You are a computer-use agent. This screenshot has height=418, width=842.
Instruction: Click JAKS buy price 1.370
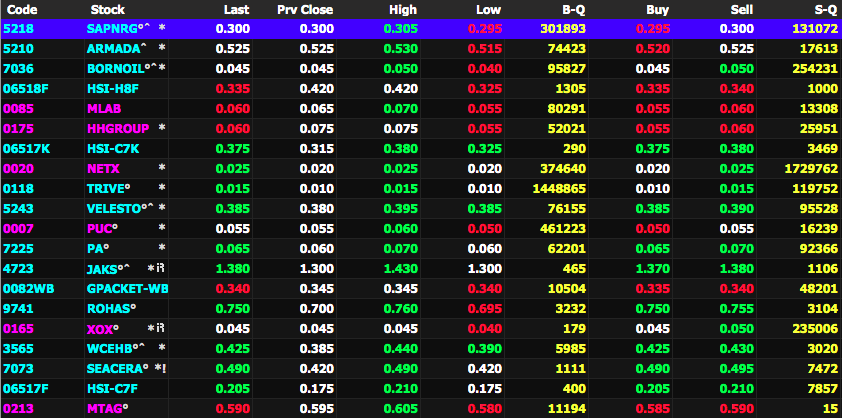[x=652, y=269]
